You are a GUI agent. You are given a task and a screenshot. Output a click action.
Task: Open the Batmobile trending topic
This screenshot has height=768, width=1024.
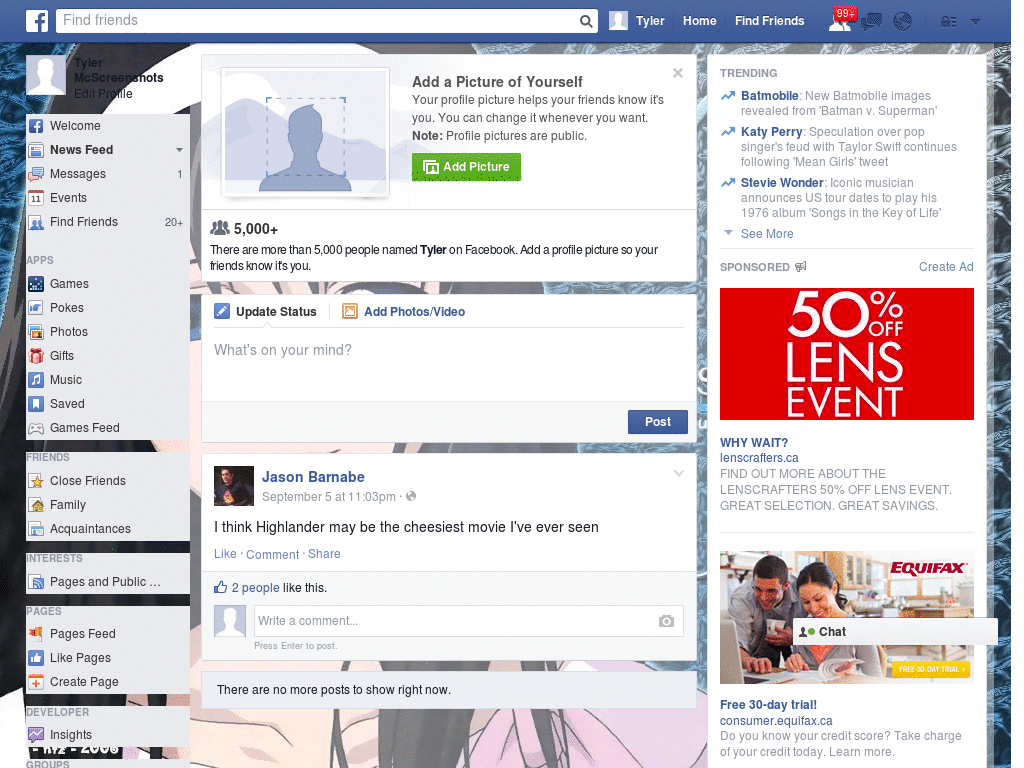pyautogui.click(x=769, y=96)
